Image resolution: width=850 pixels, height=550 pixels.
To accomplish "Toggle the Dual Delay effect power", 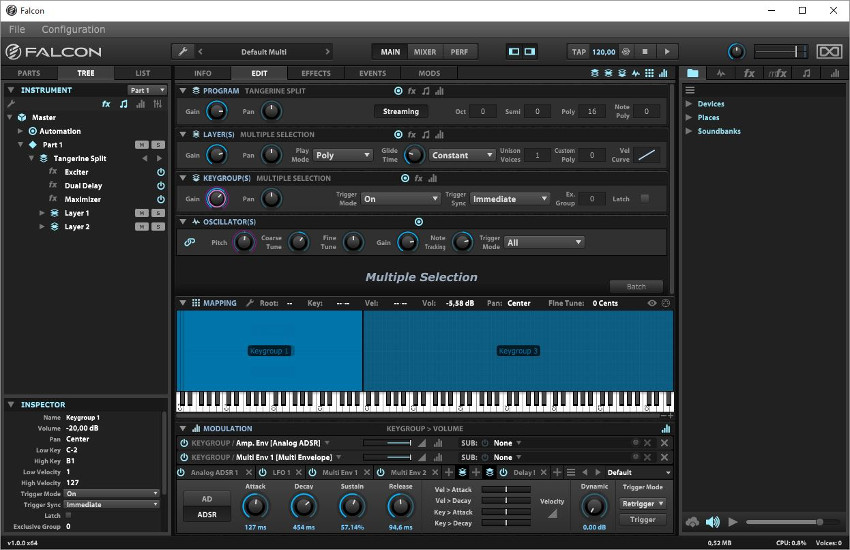I will pyautogui.click(x=161, y=185).
